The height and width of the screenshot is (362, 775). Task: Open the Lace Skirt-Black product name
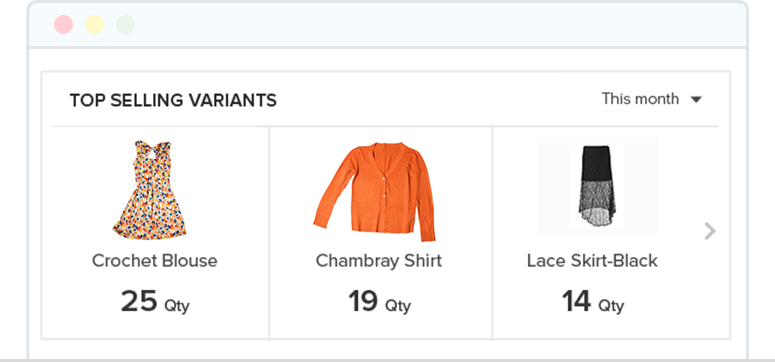tap(592, 261)
